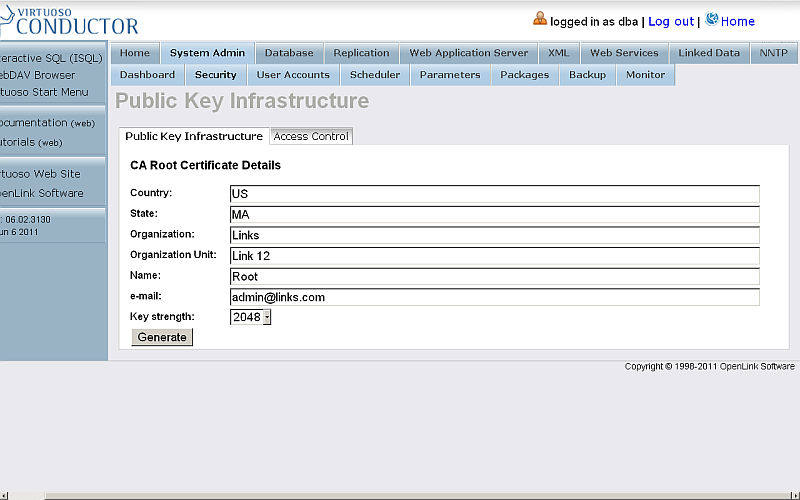Open the Linked Data tab
Viewport: 800px width, 500px height.
[x=709, y=53]
